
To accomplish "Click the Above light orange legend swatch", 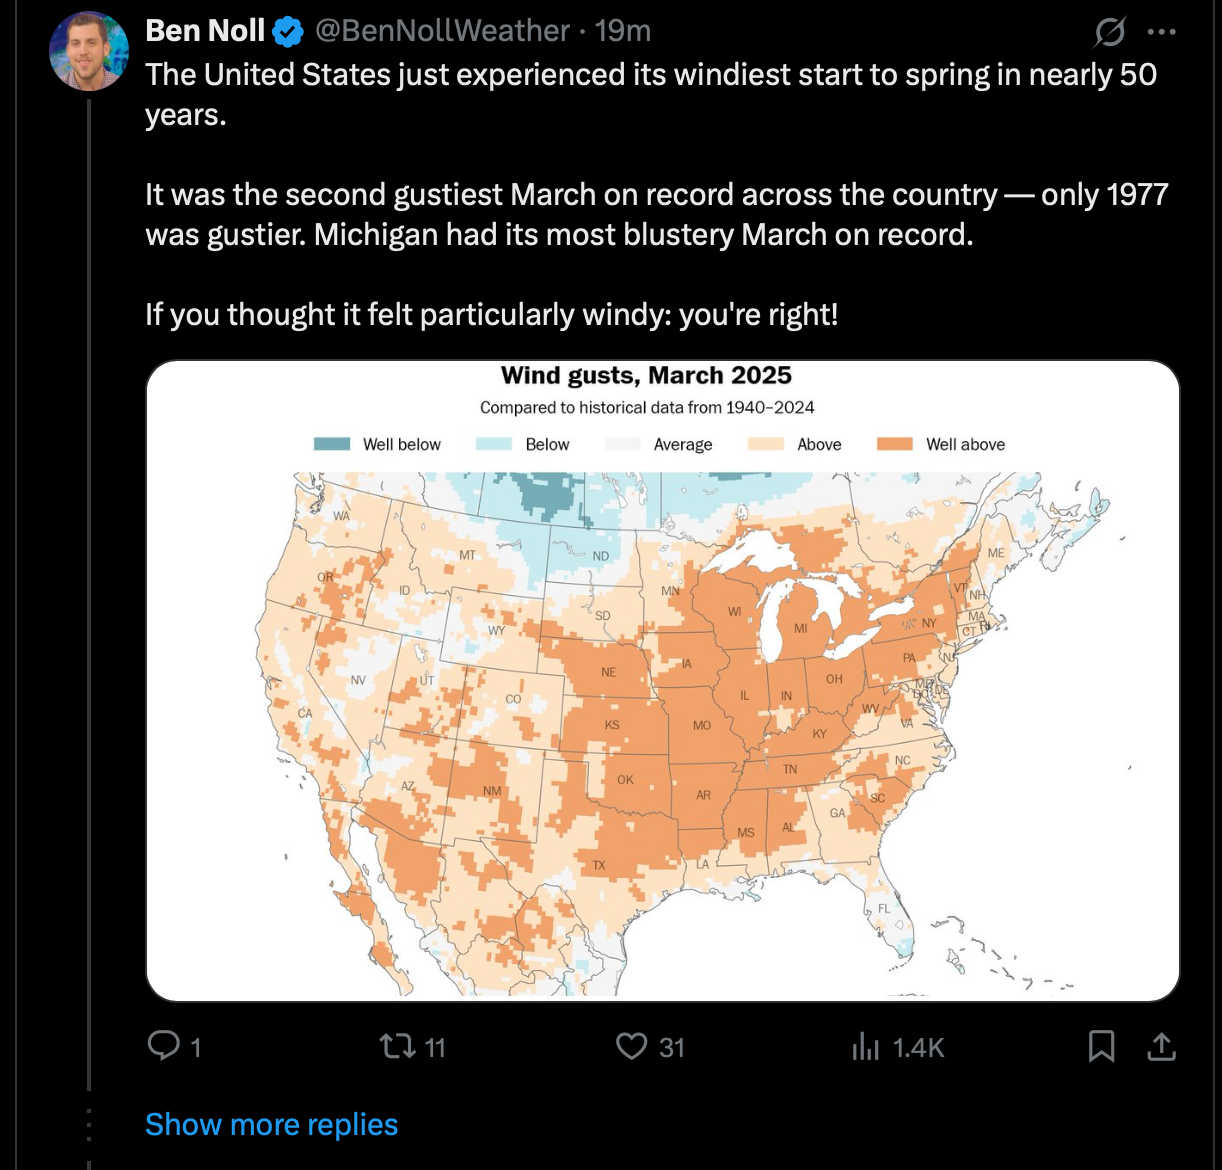I will 766,444.
